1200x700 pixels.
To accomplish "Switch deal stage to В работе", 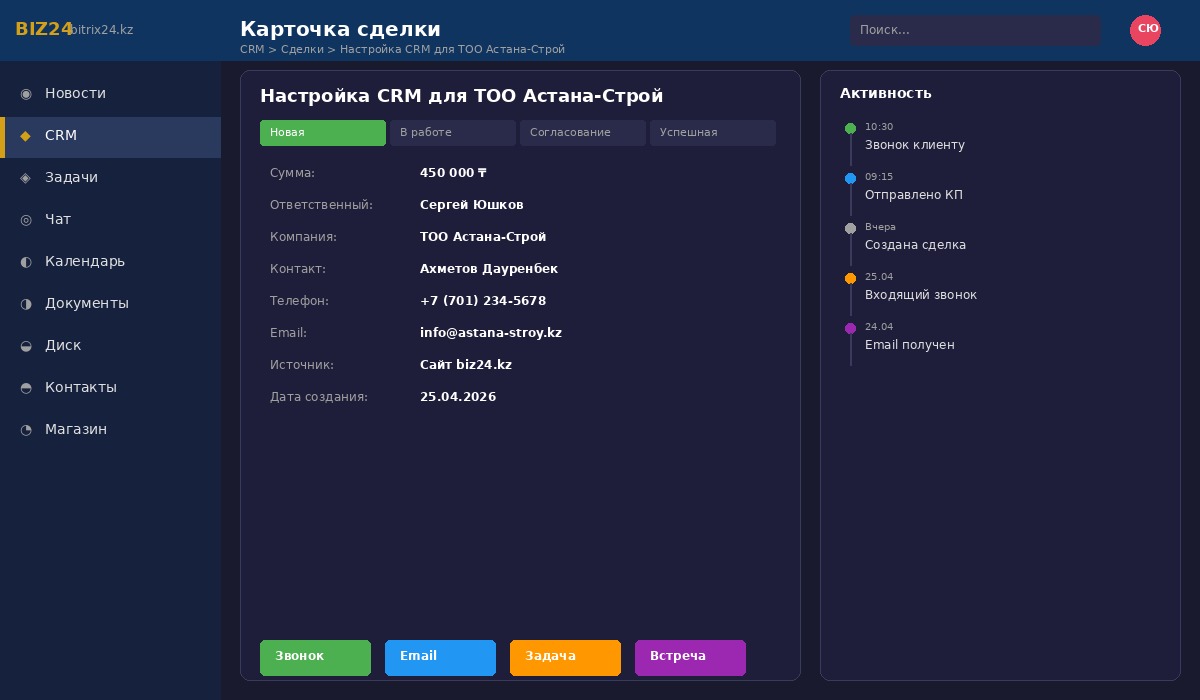I will 452,132.
